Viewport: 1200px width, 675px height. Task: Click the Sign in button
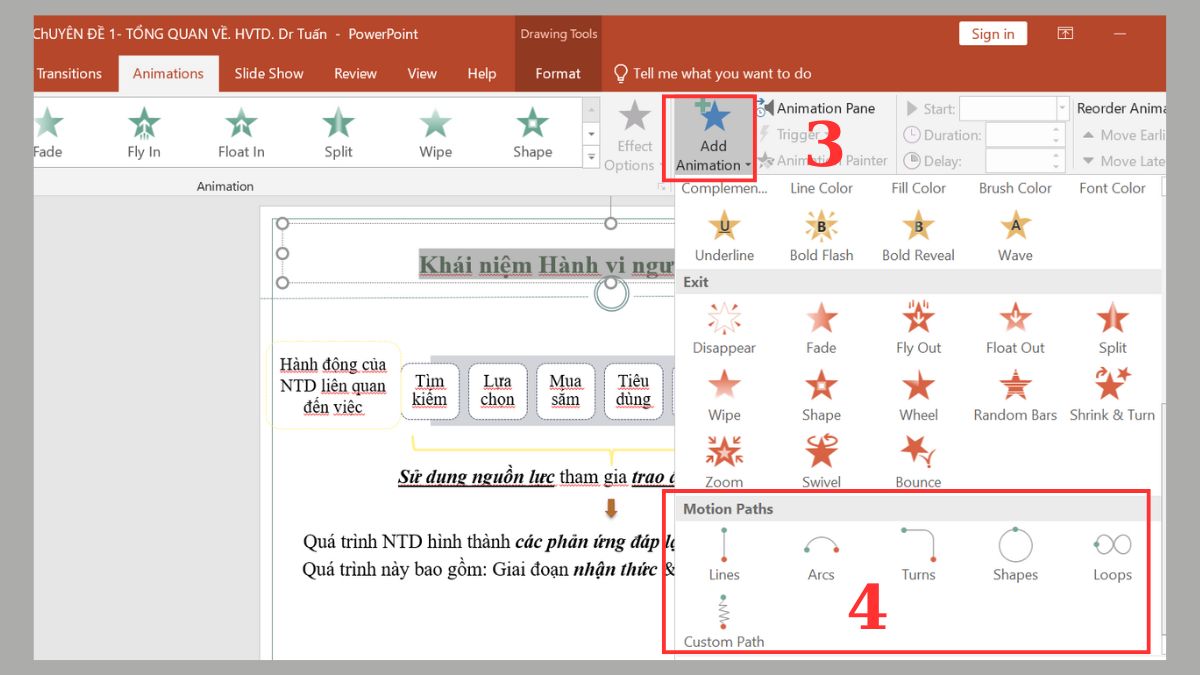(x=992, y=33)
